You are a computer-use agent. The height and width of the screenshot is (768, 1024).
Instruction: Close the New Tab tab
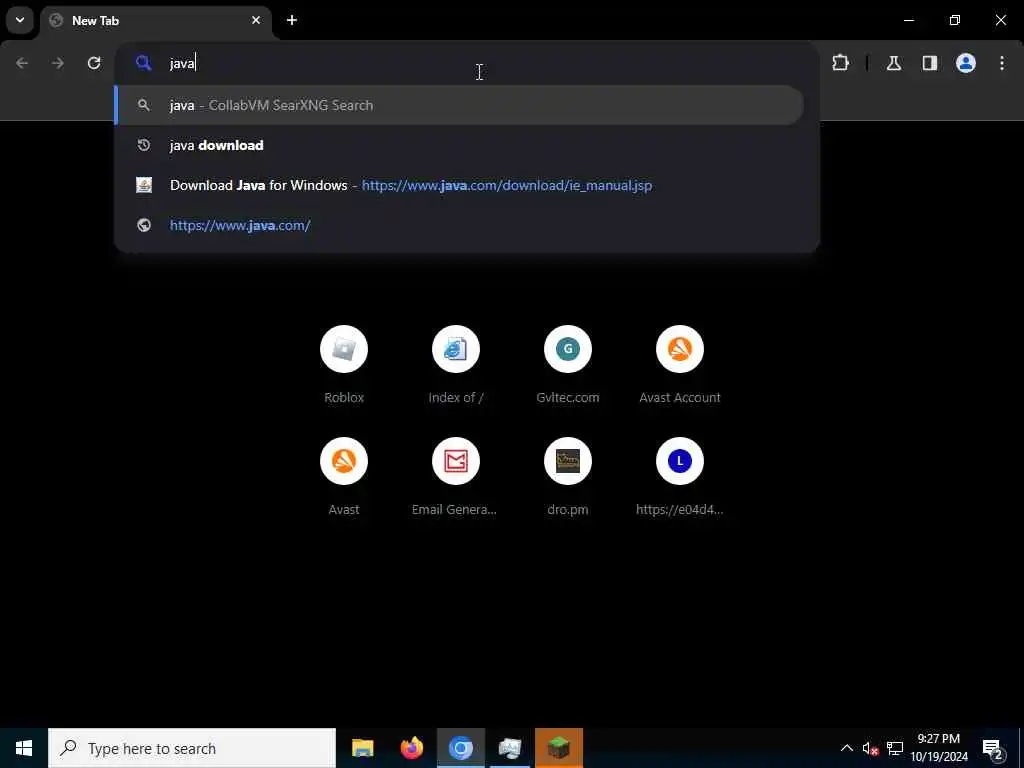pos(256,20)
